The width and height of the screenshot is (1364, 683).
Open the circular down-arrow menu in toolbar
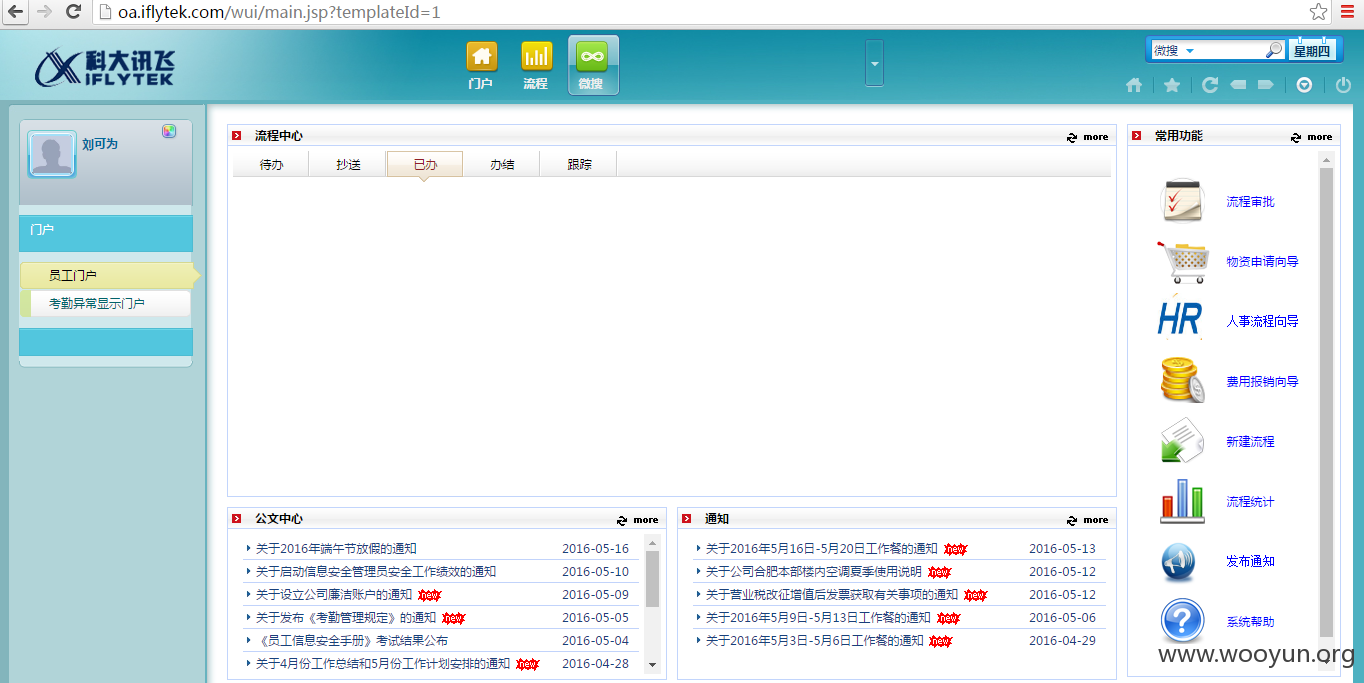[1304, 85]
